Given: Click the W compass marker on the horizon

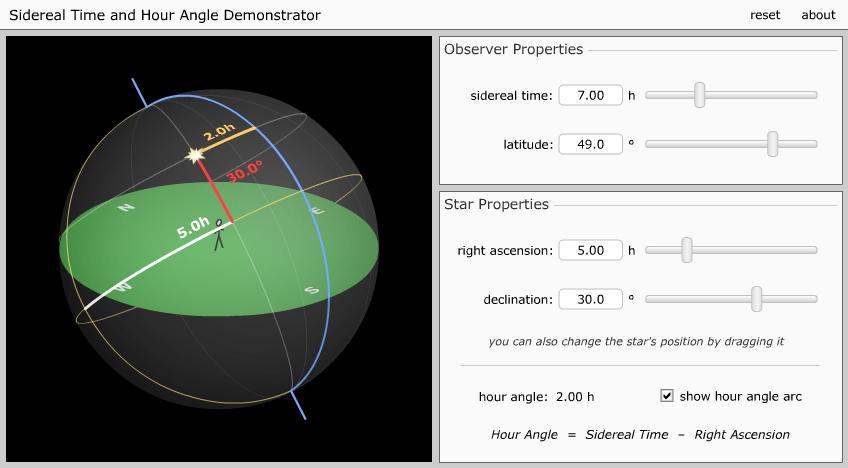Looking at the screenshot, I should (x=123, y=287).
